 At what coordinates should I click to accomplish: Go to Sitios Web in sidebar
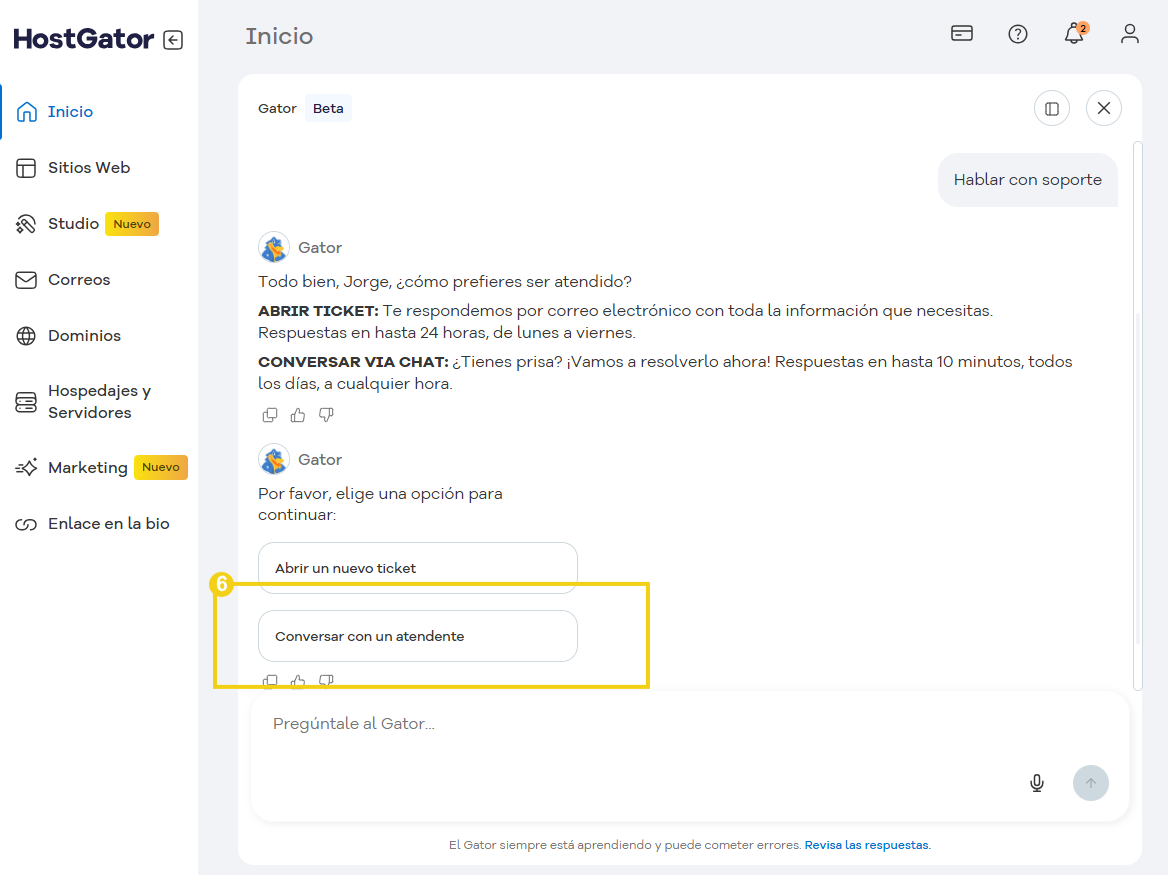[x=89, y=168]
